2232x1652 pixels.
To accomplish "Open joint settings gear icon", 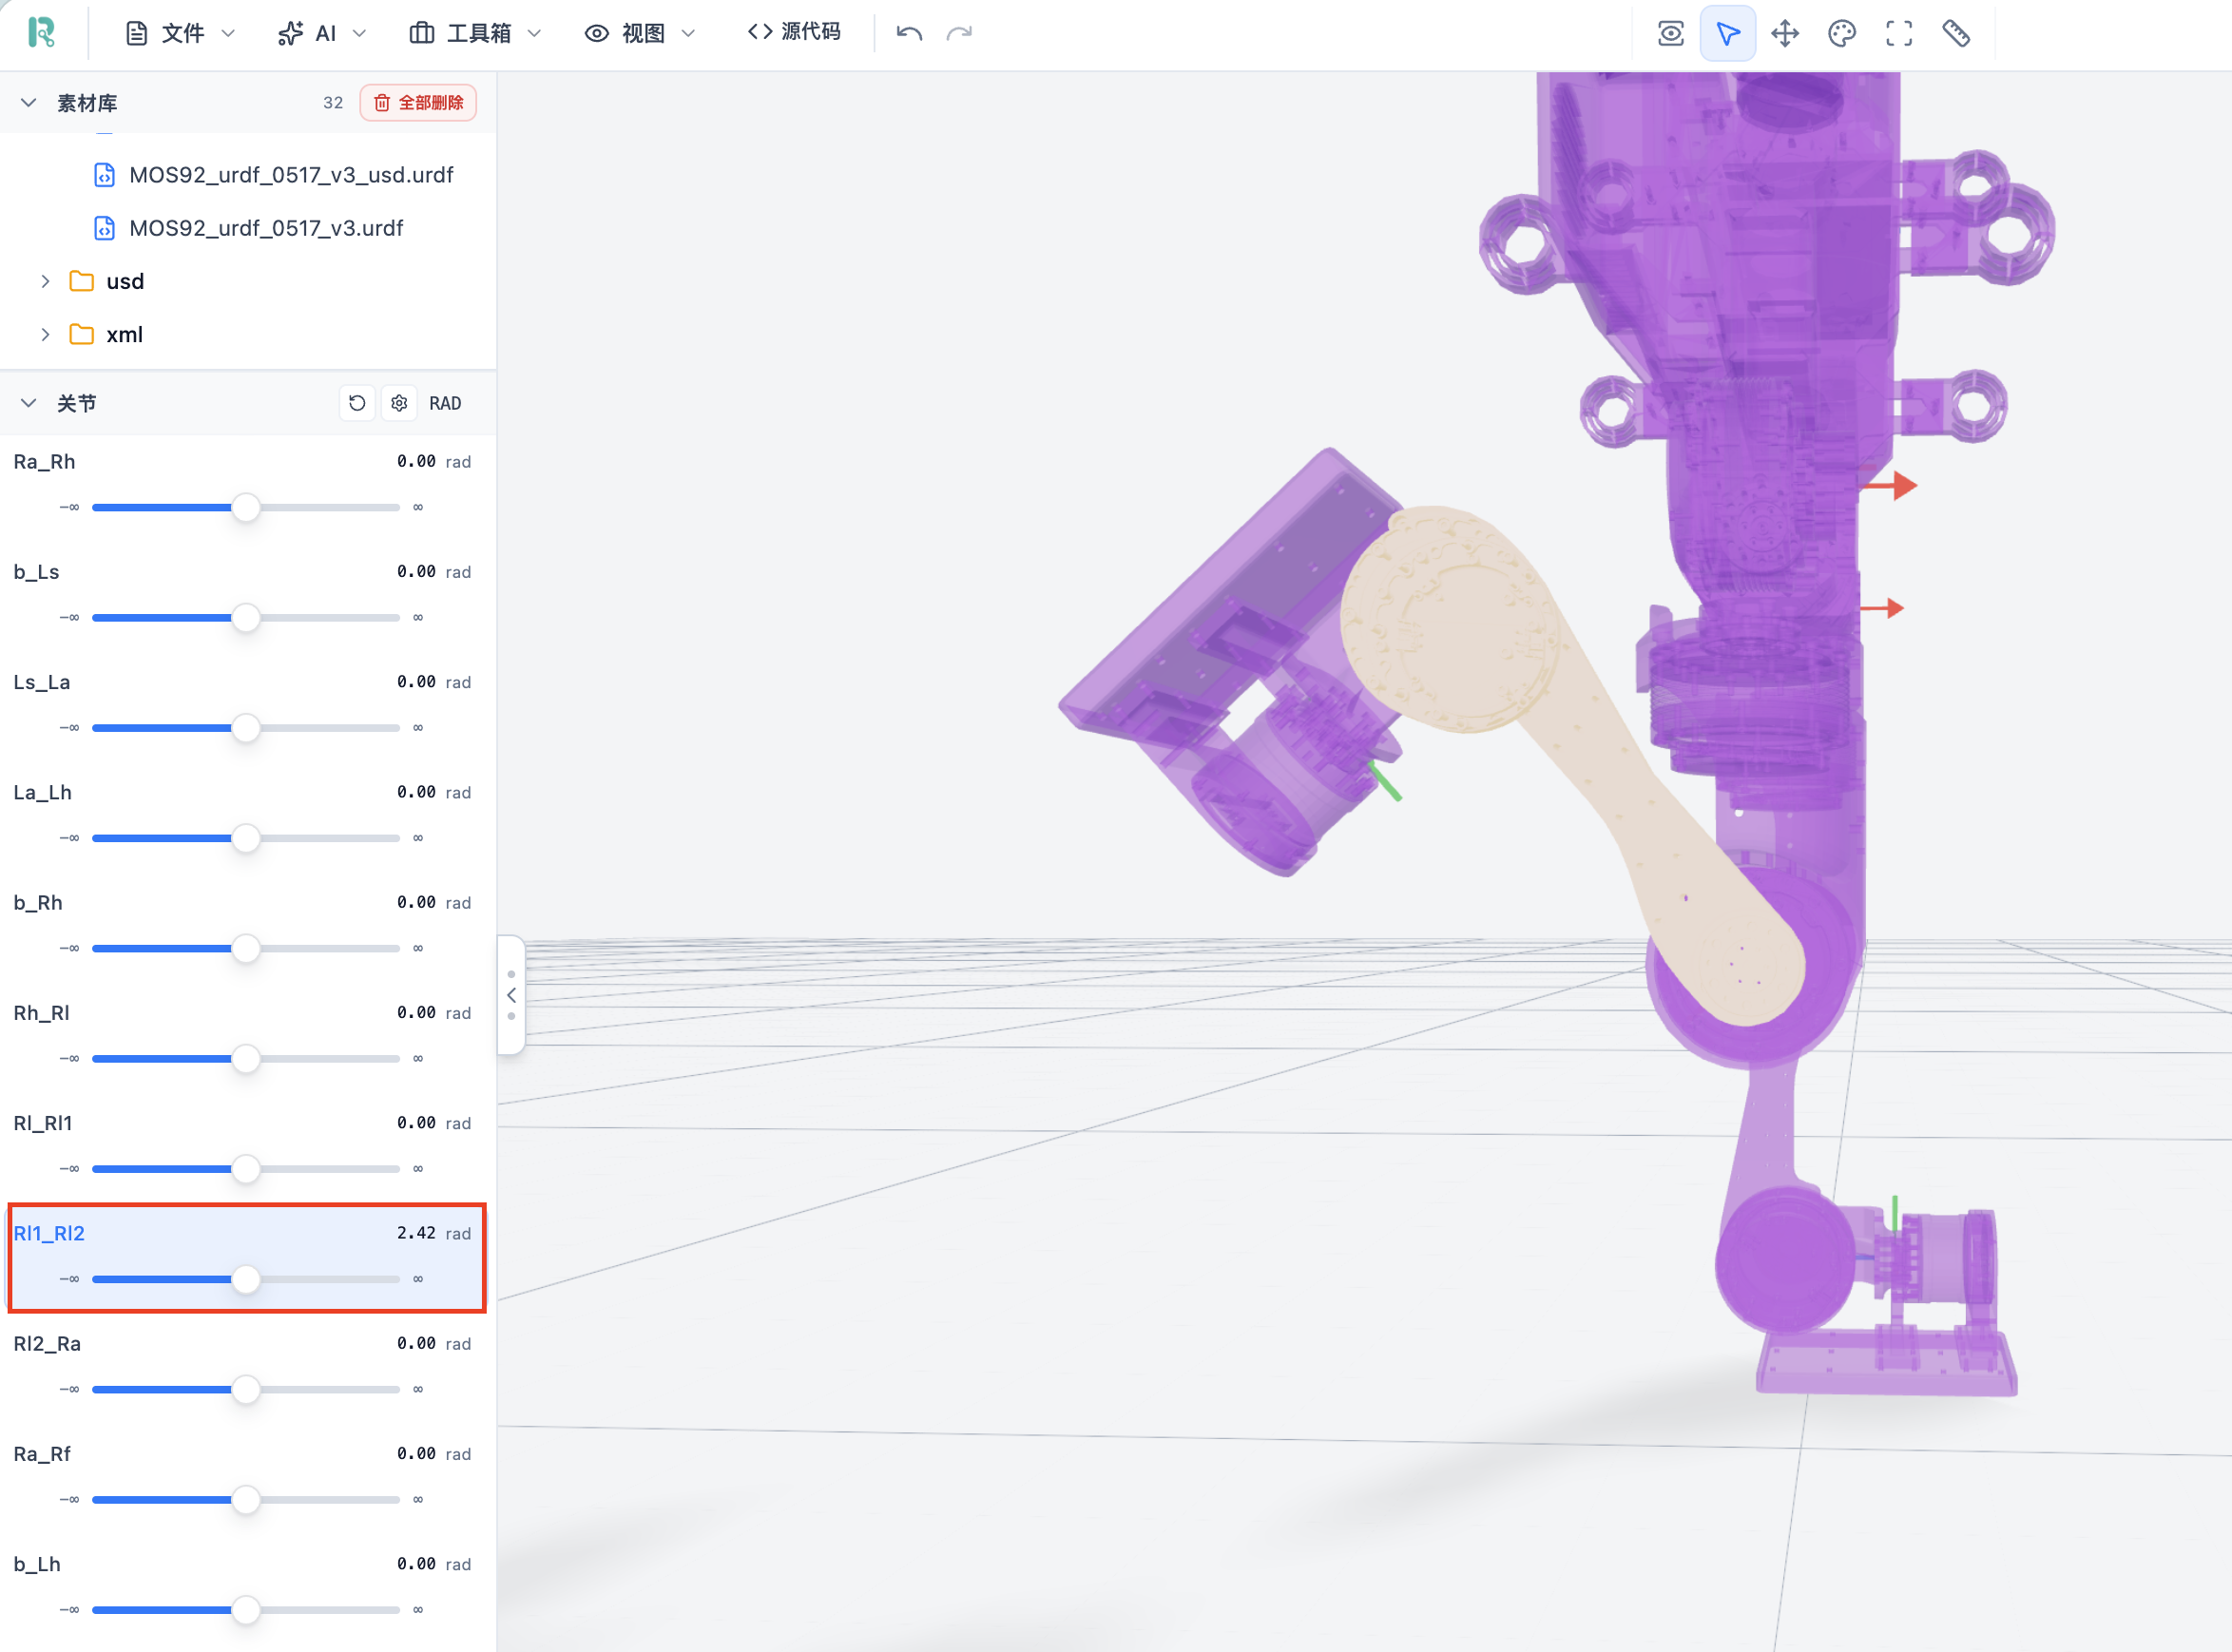I will point(399,403).
